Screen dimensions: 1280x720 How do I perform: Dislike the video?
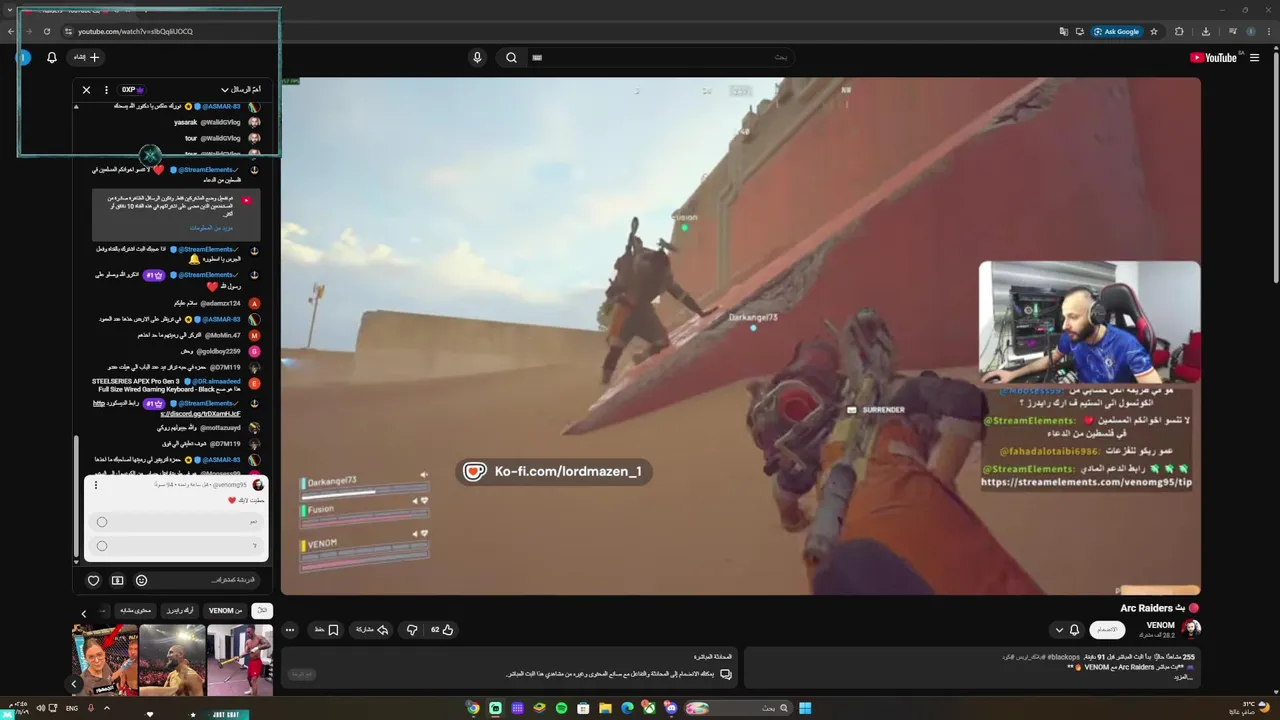click(x=411, y=630)
